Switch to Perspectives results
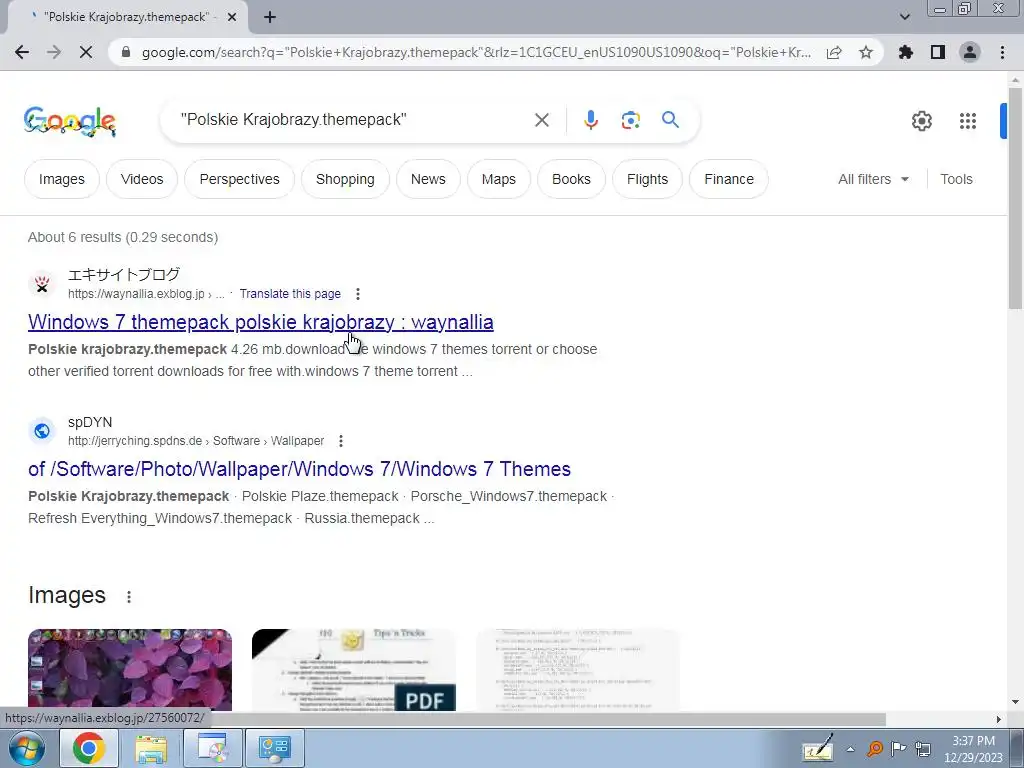 pos(239,179)
